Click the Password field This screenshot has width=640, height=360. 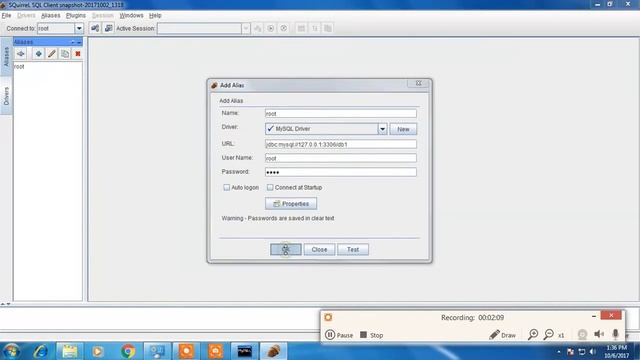(x=340, y=172)
